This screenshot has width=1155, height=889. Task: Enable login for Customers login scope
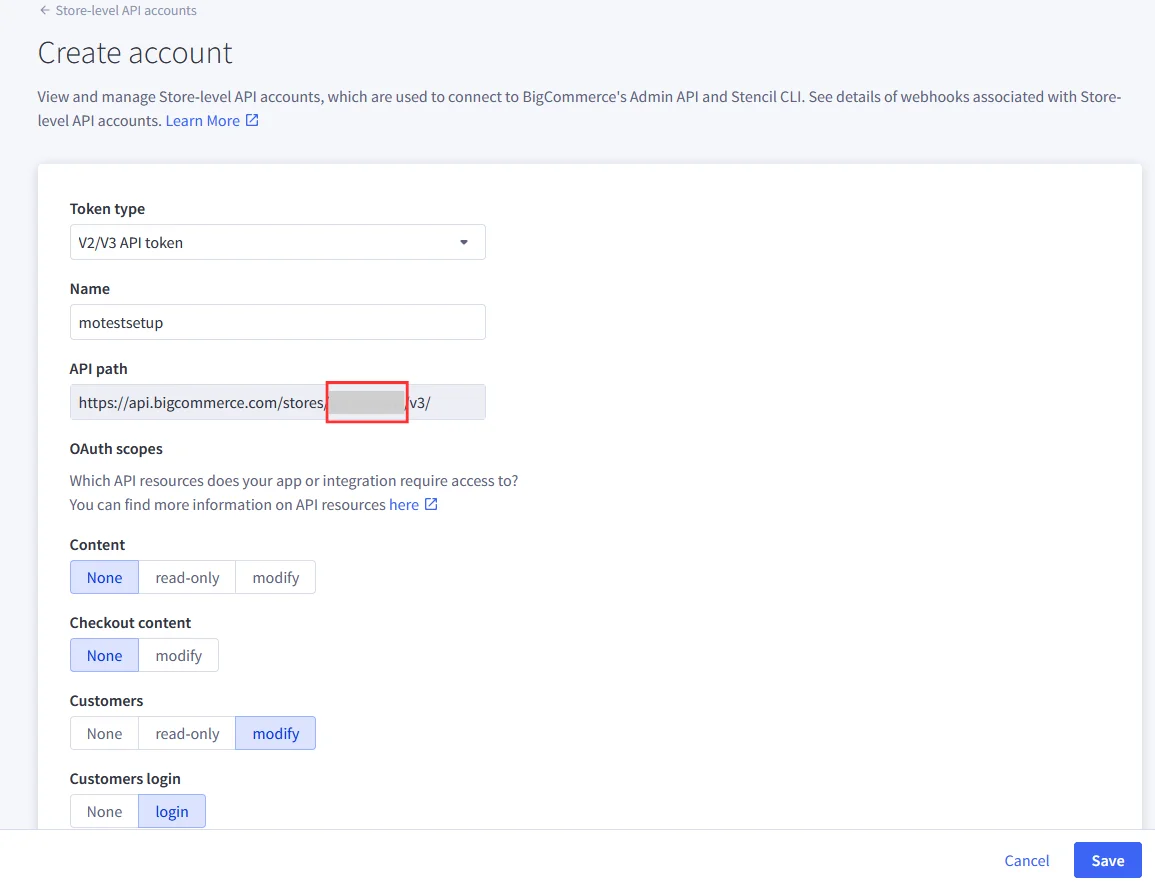171,811
